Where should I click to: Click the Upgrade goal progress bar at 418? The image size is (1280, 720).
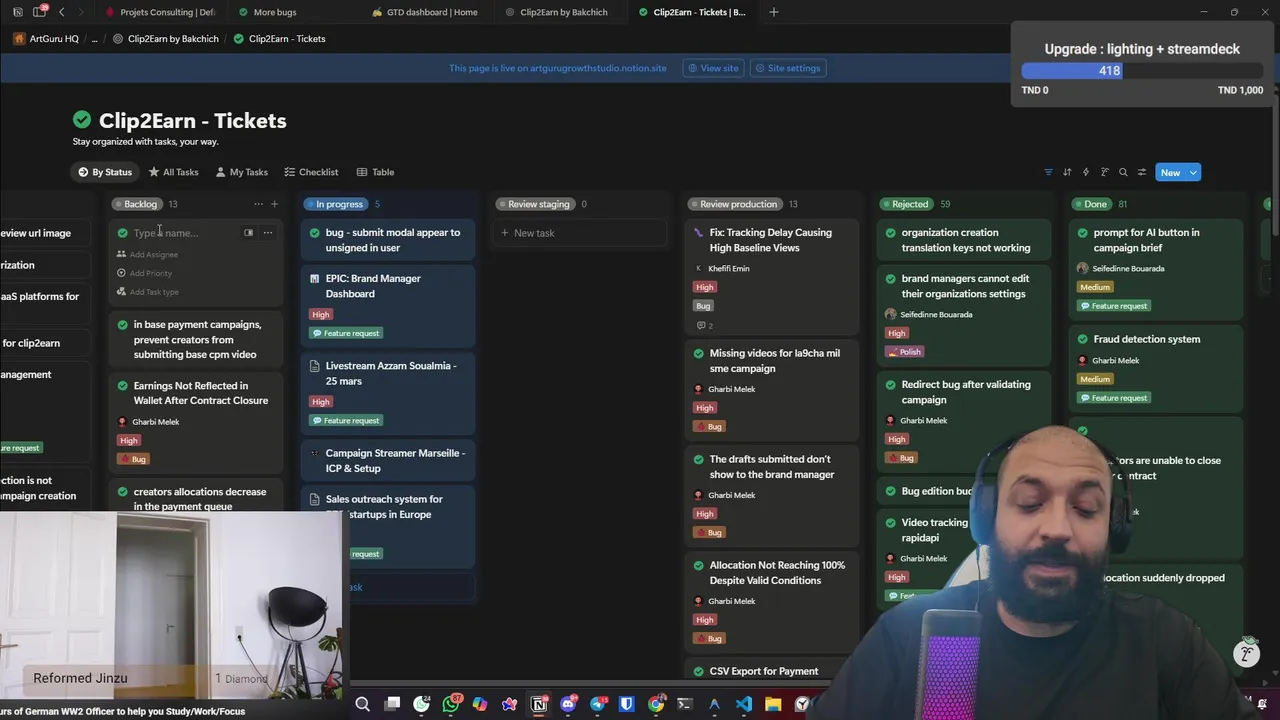click(x=1142, y=71)
